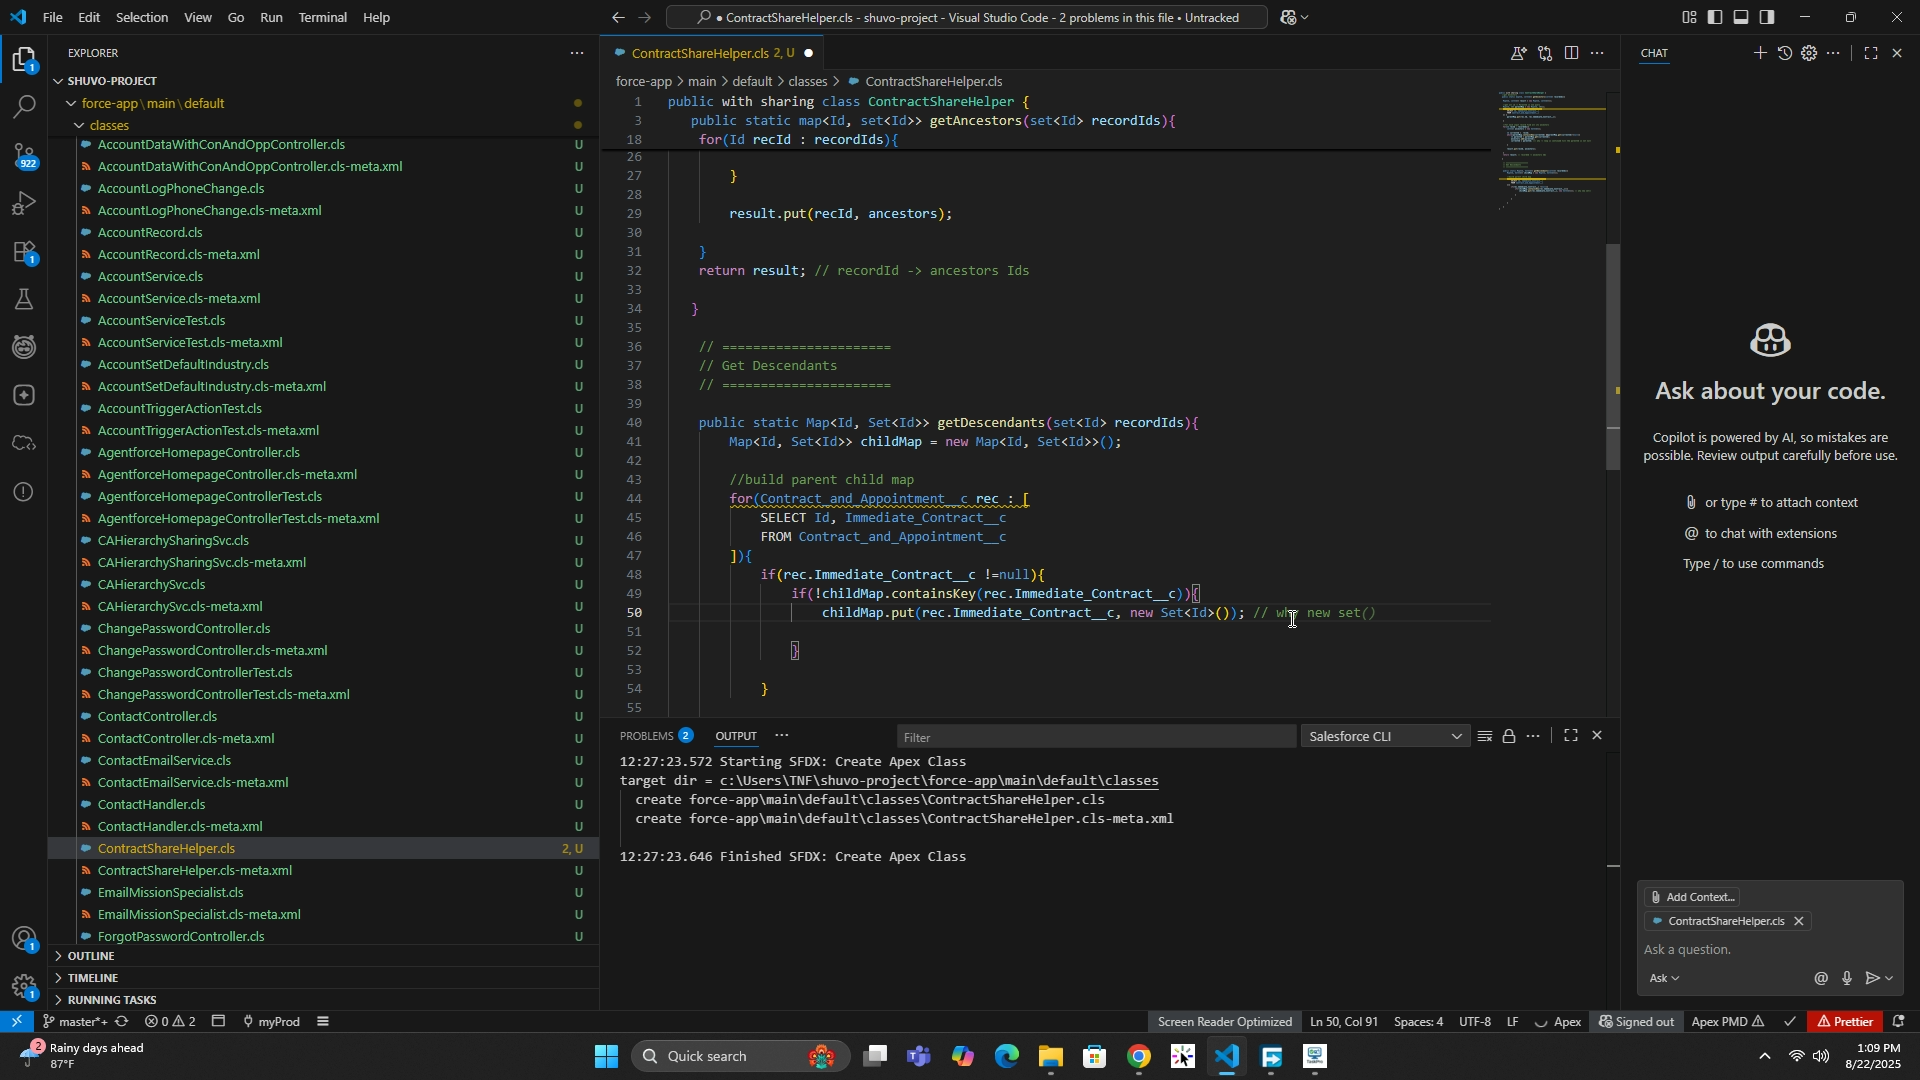Collapse the classes folder
This screenshot has height=1080, width=1920.
coord(109,125)
